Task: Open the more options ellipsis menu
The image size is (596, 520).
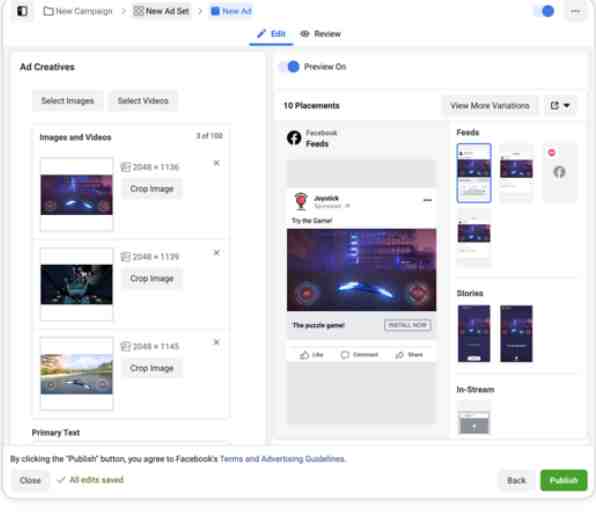Action: tap(575, 11)
